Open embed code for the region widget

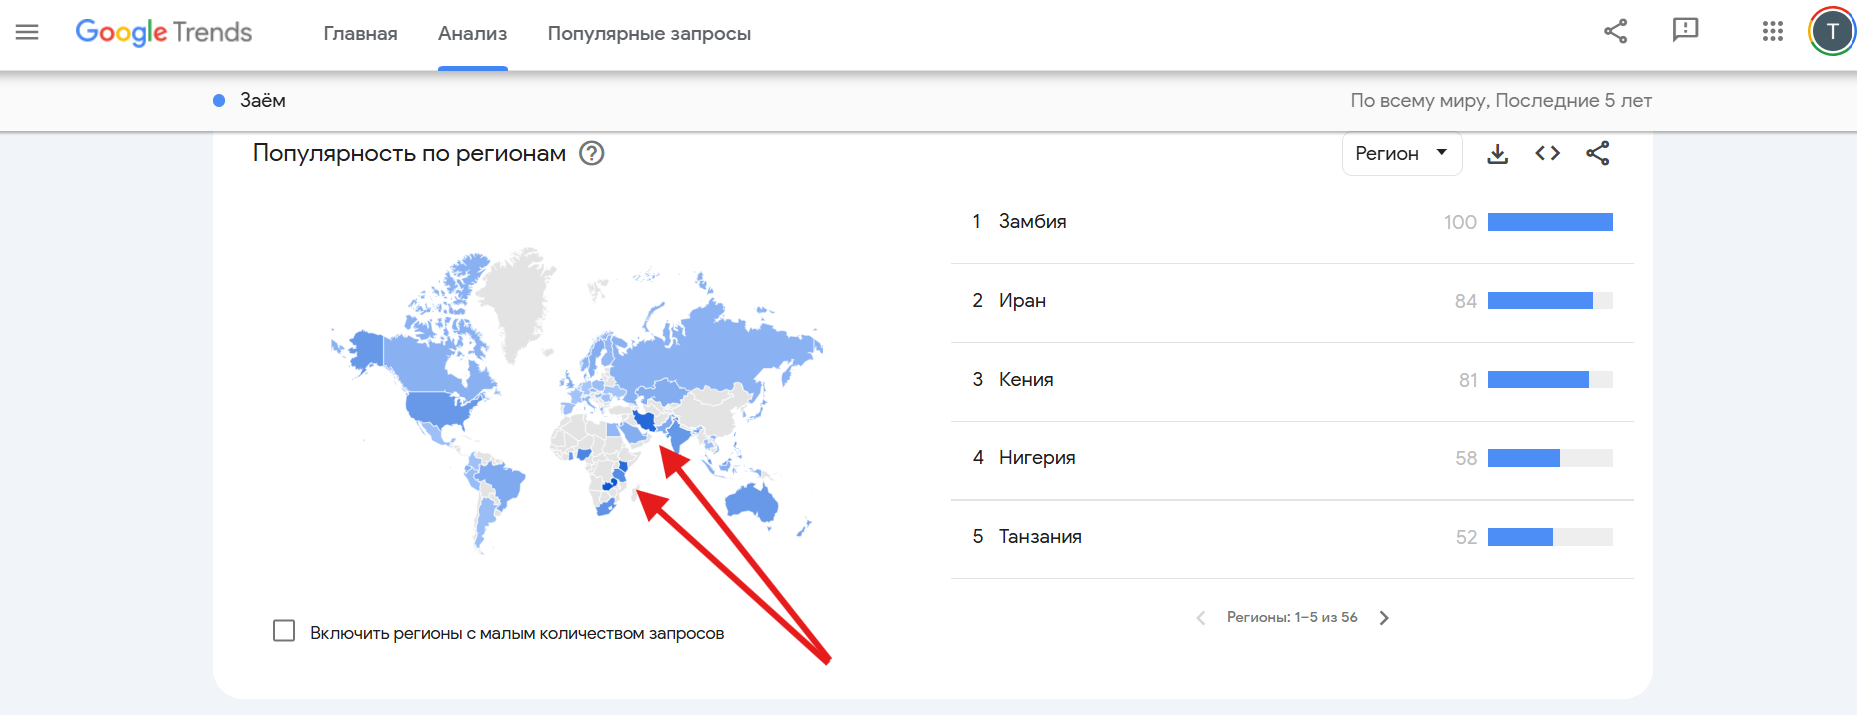point(1547,153)
